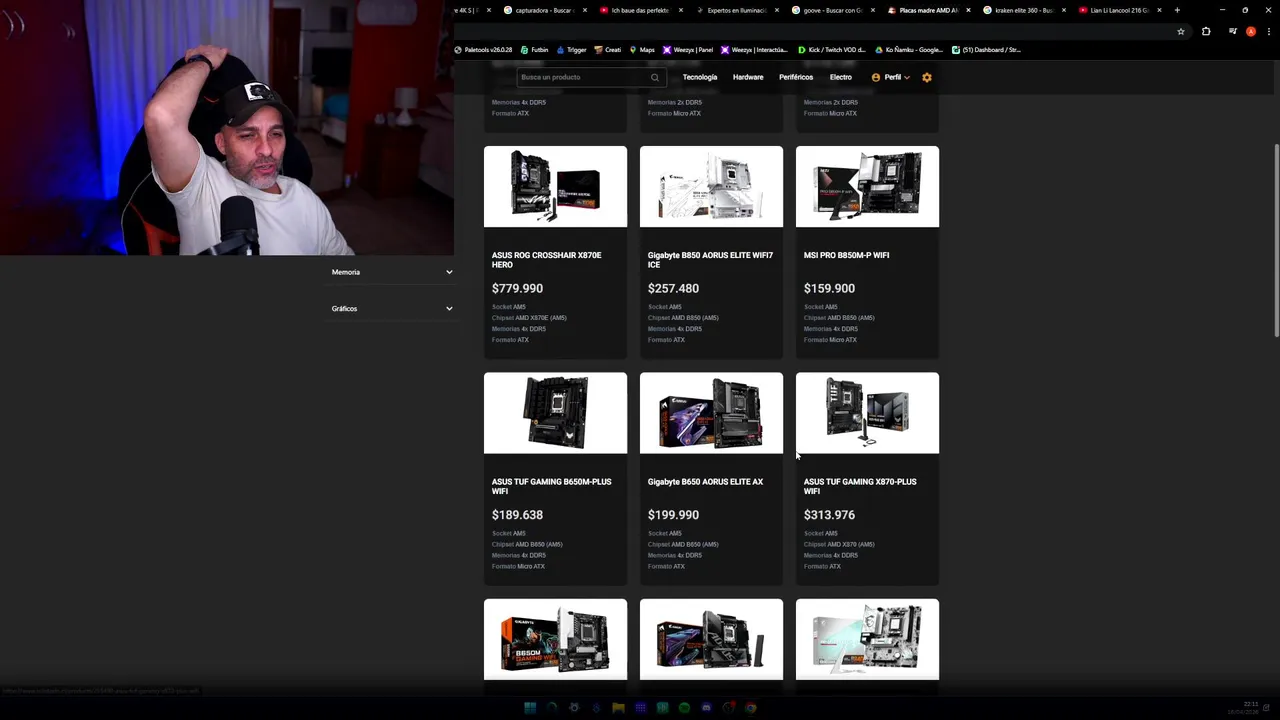Open Discord from the taskbar

coord(706,707)
